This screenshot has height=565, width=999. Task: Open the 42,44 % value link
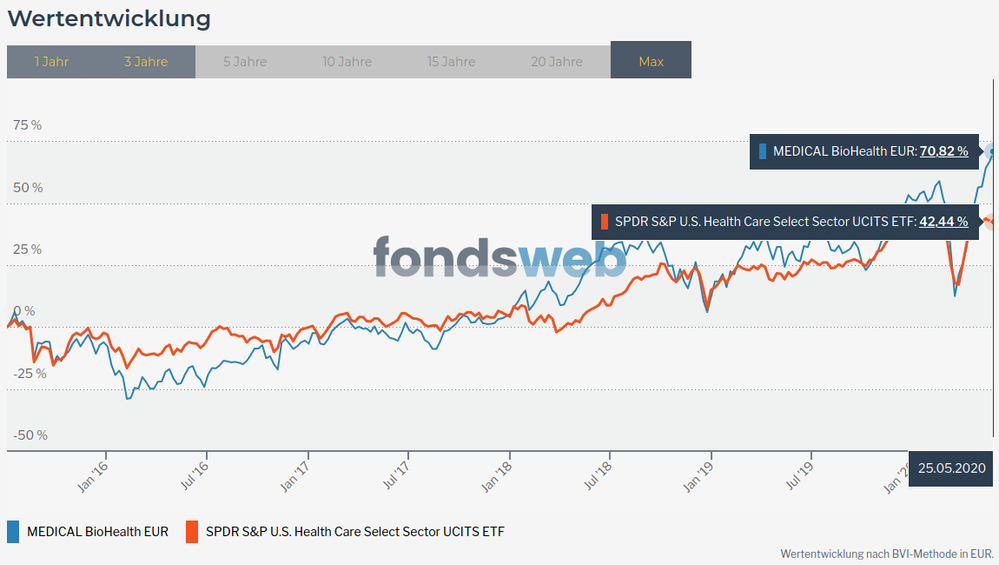[x=944, y=221]
